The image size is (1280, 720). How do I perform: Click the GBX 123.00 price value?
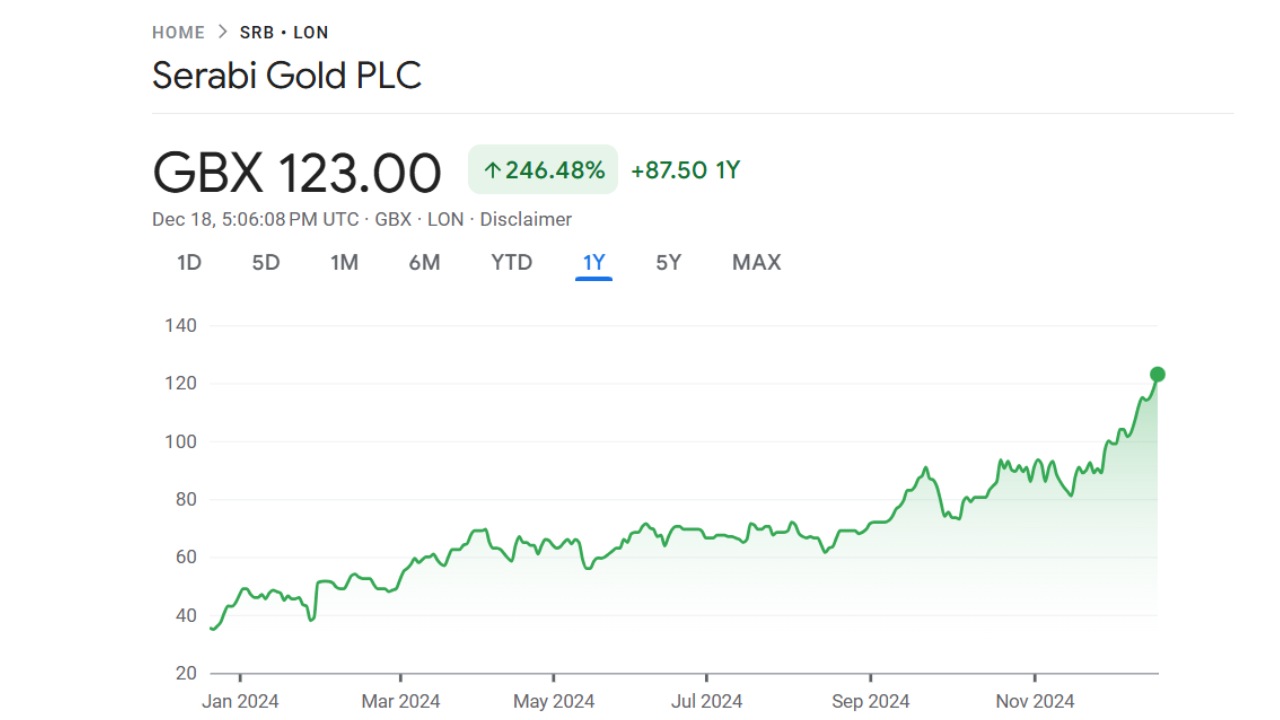[x=297, y=173]
